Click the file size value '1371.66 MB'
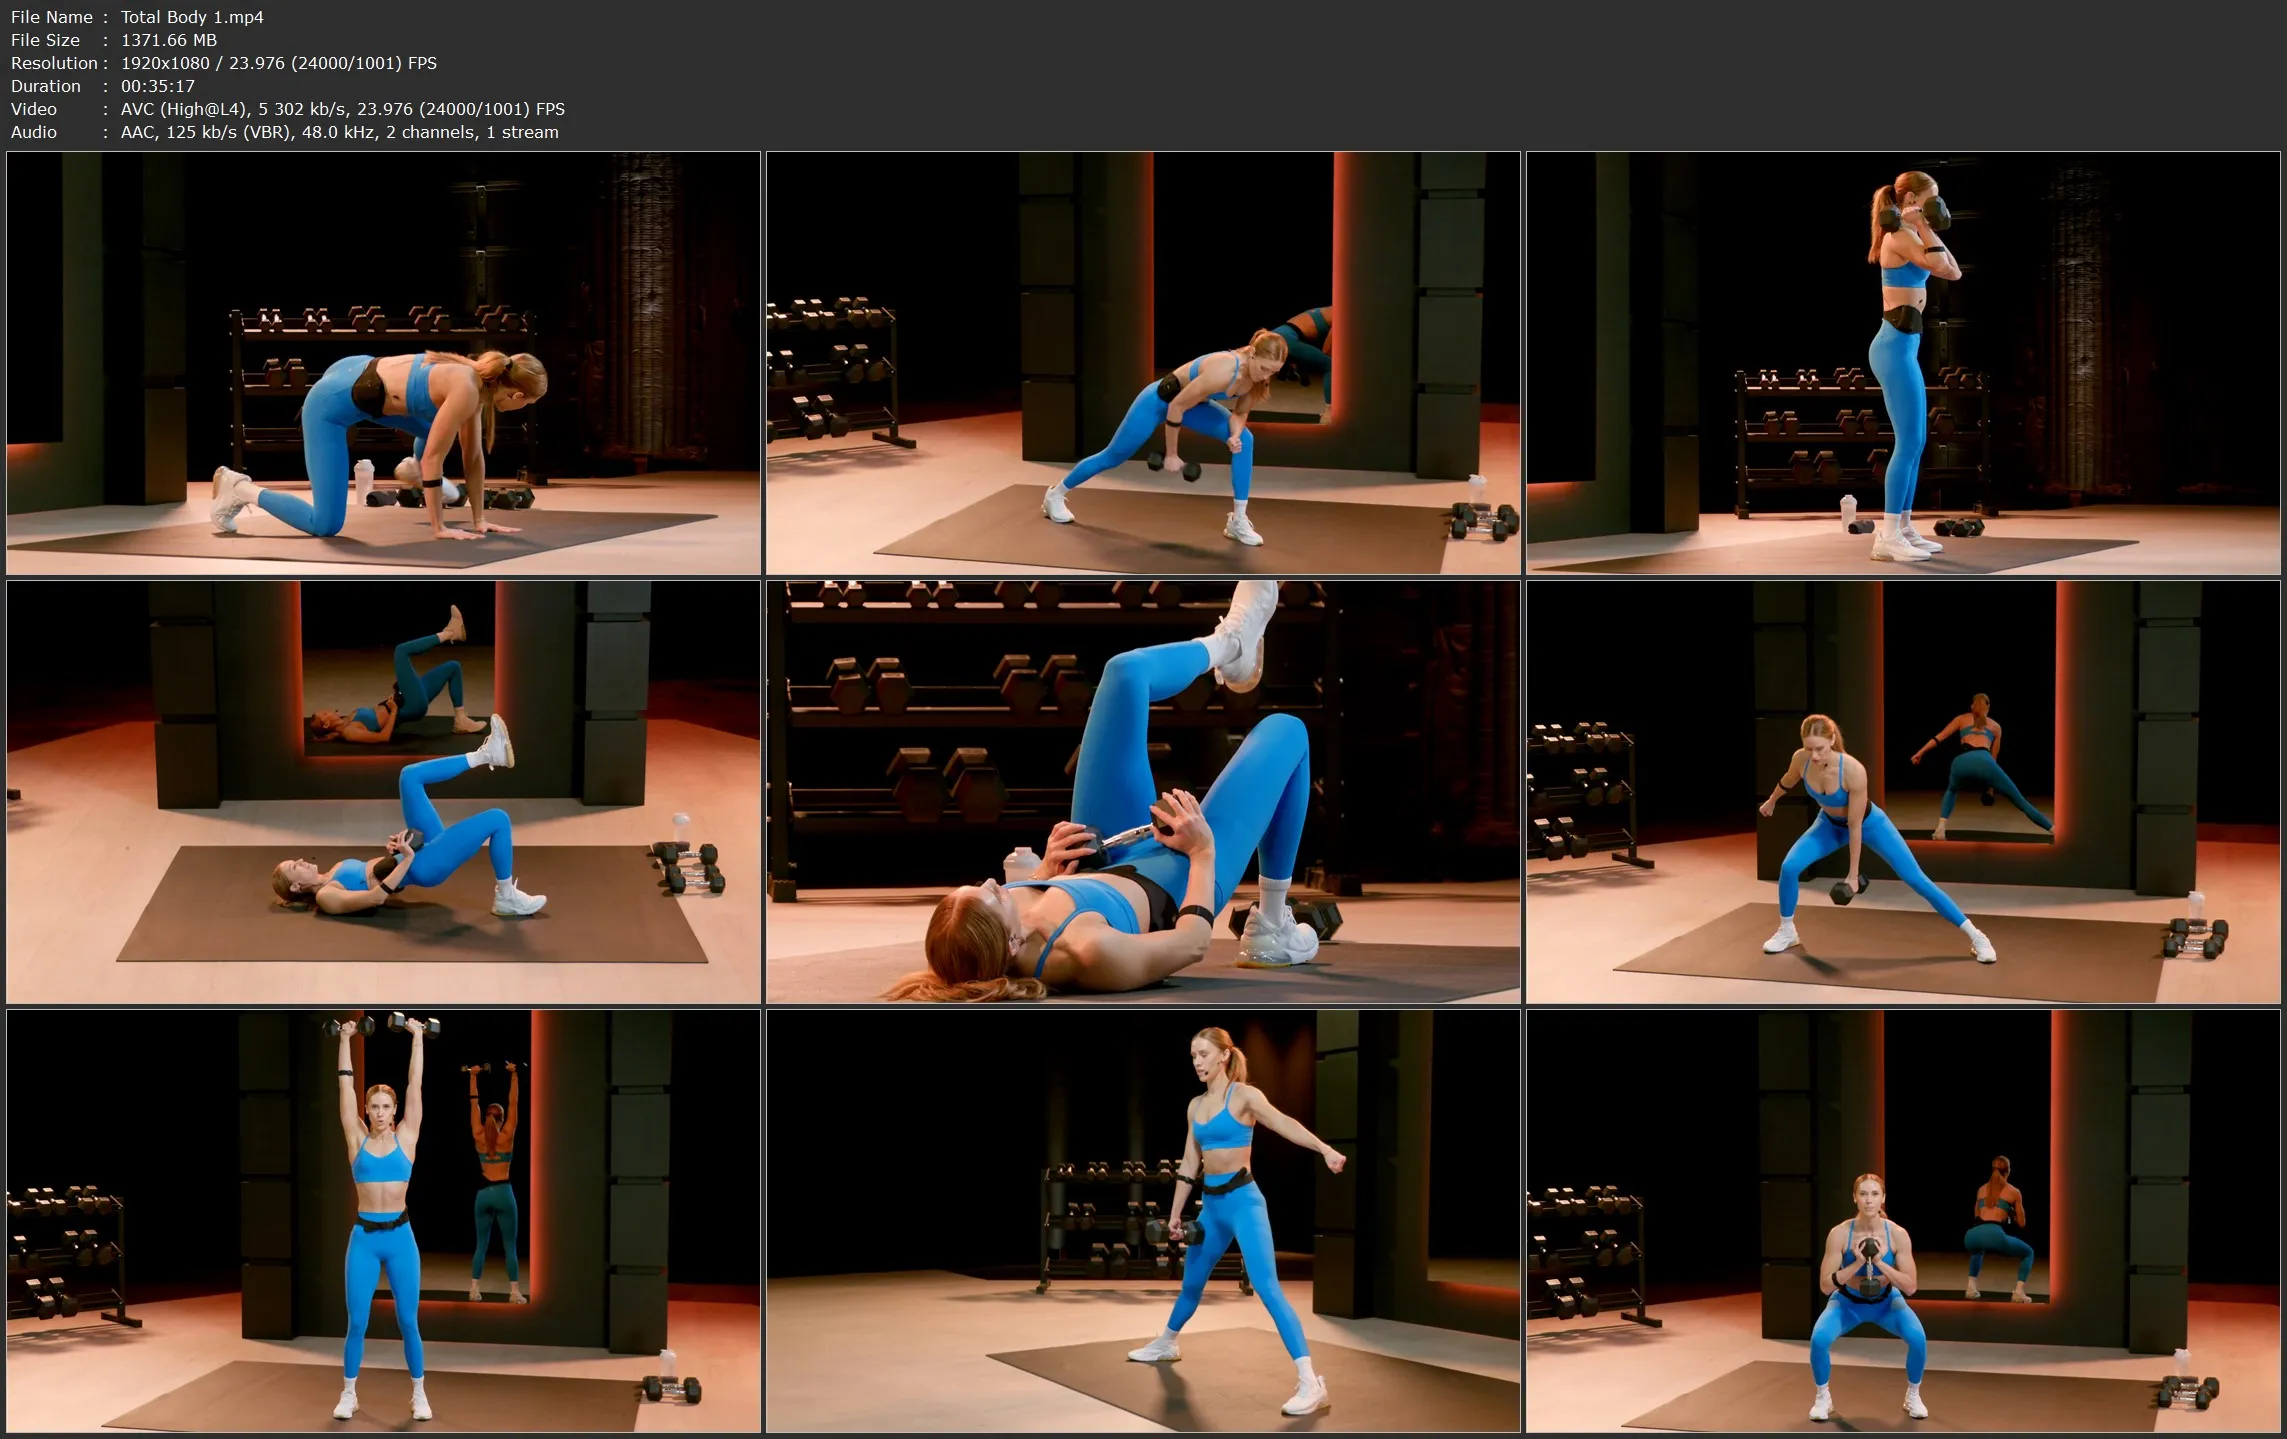 (x=169, y=40)
